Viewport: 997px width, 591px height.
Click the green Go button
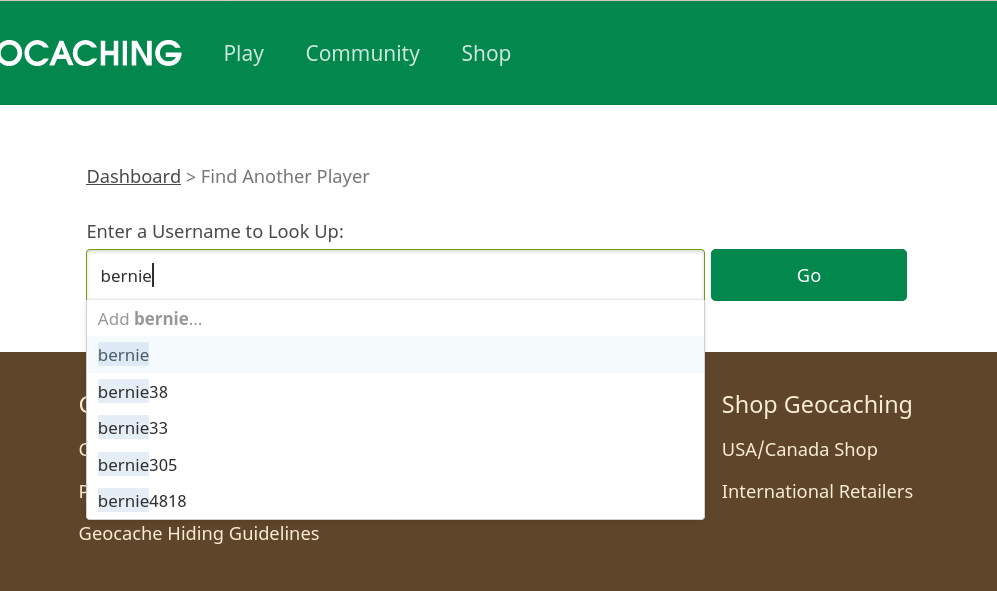(x=809, y=275)
